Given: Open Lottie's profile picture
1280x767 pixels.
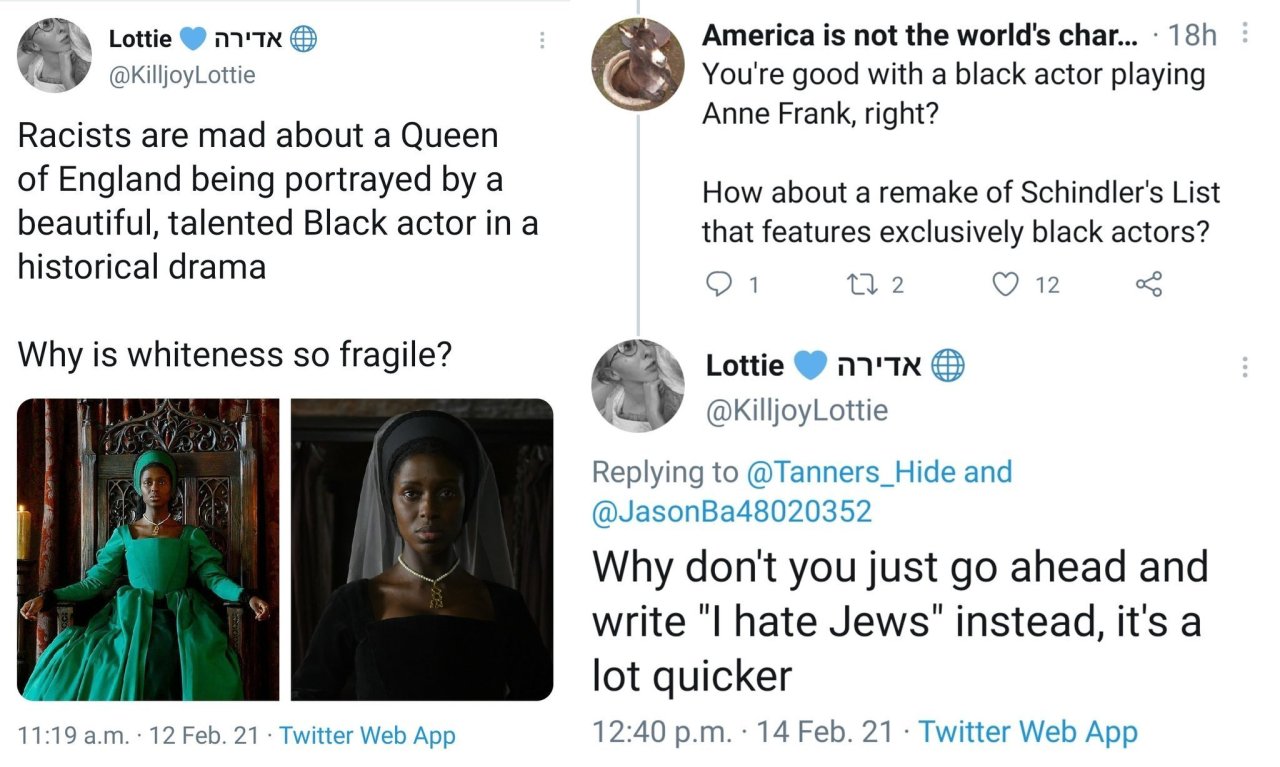Looking at the screenshot, I should 54,55.
